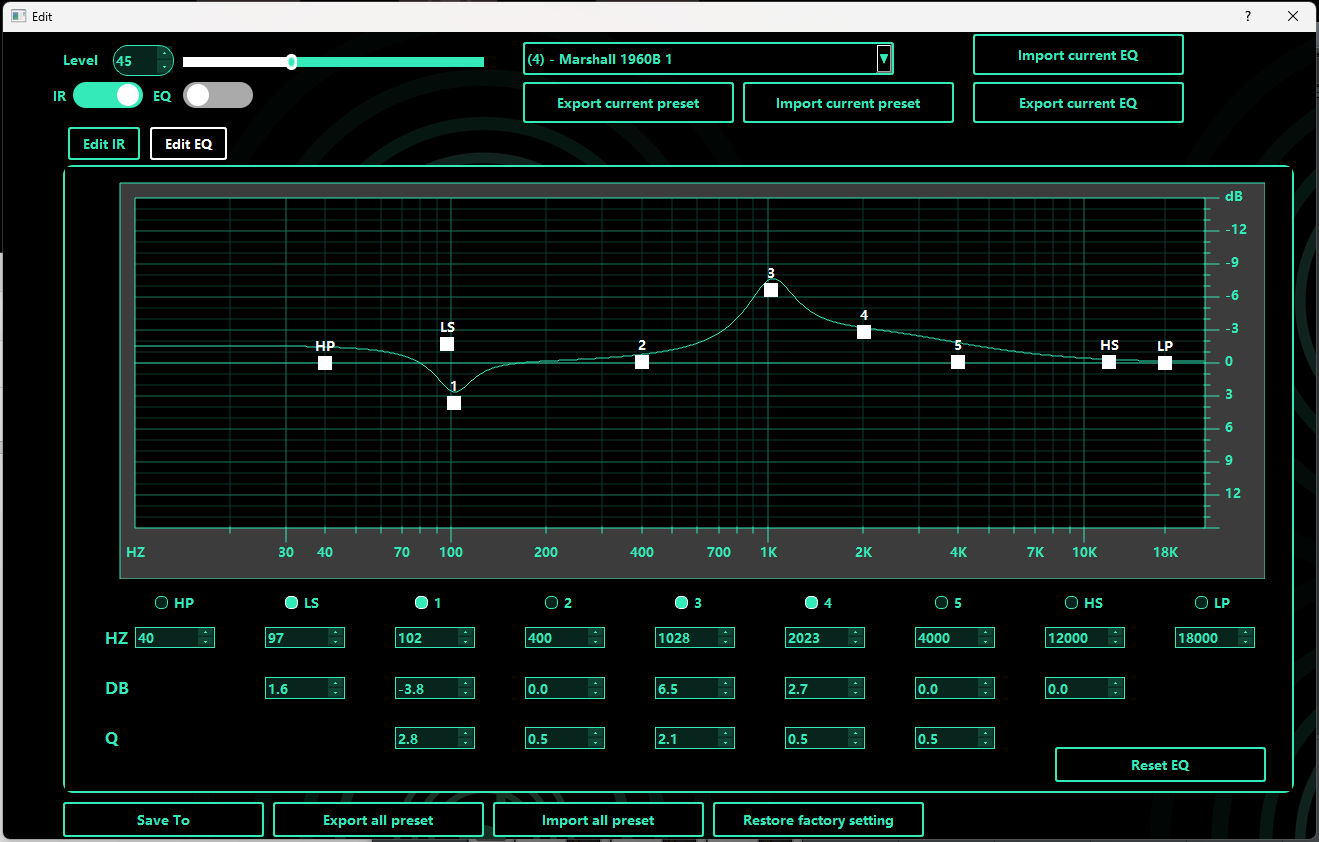Screen dimensions: 1319x842
Task: Toggle the band 4 radio button
Action: (811, 603)
